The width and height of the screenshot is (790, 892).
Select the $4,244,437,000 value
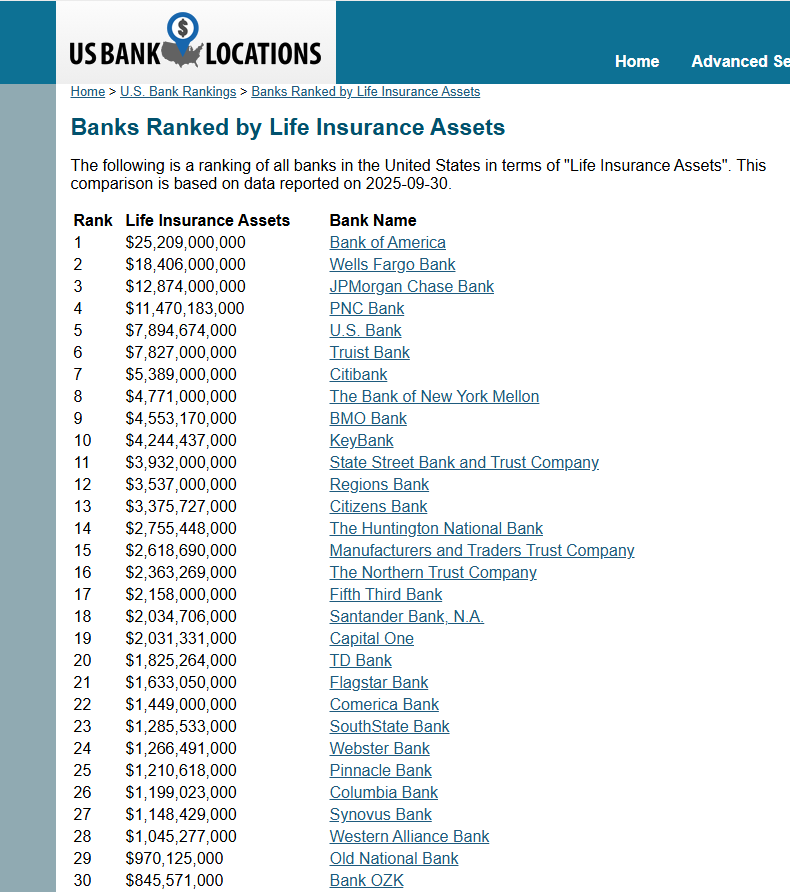[x=181, y=440]
